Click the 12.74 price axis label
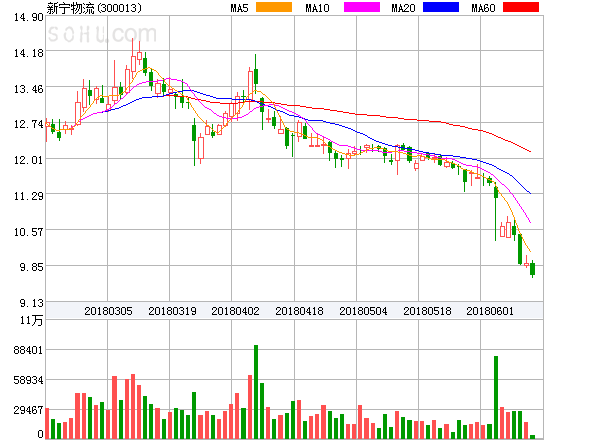600x440 pixels. 29,124
